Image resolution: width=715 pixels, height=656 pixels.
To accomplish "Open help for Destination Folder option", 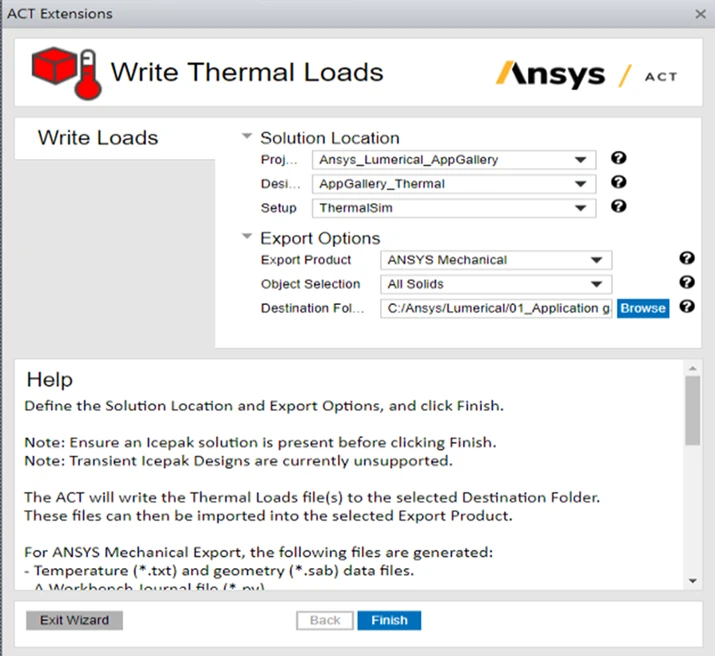I will 687,306.
